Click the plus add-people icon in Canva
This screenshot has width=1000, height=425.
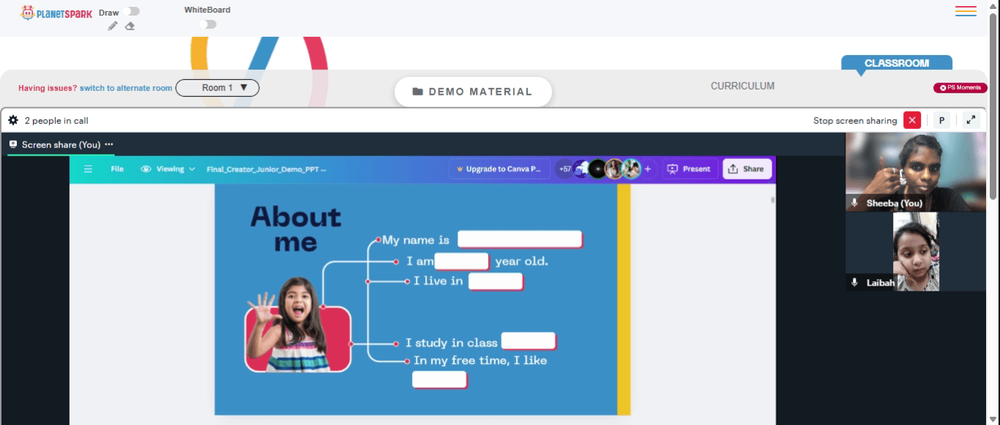pos(648,169)
